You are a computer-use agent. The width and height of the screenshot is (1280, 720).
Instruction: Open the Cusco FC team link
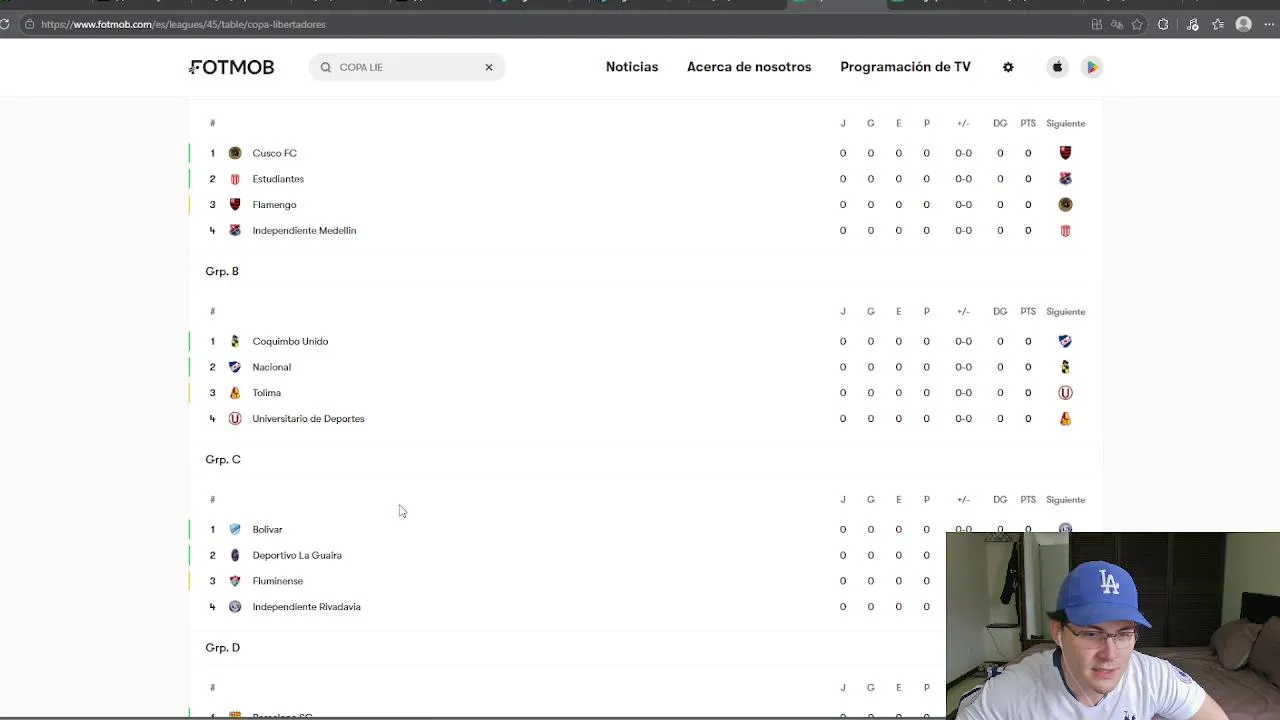coord(274,153)
